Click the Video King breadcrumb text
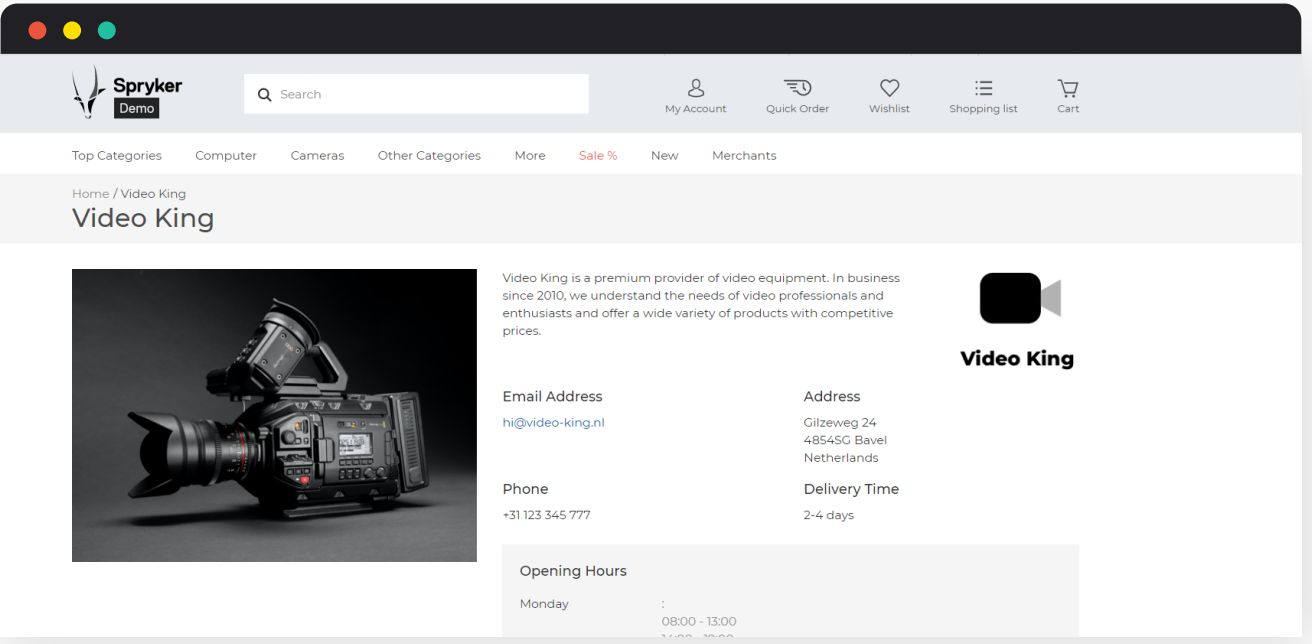Screen dimensions: 1312x644 (153, 193)
